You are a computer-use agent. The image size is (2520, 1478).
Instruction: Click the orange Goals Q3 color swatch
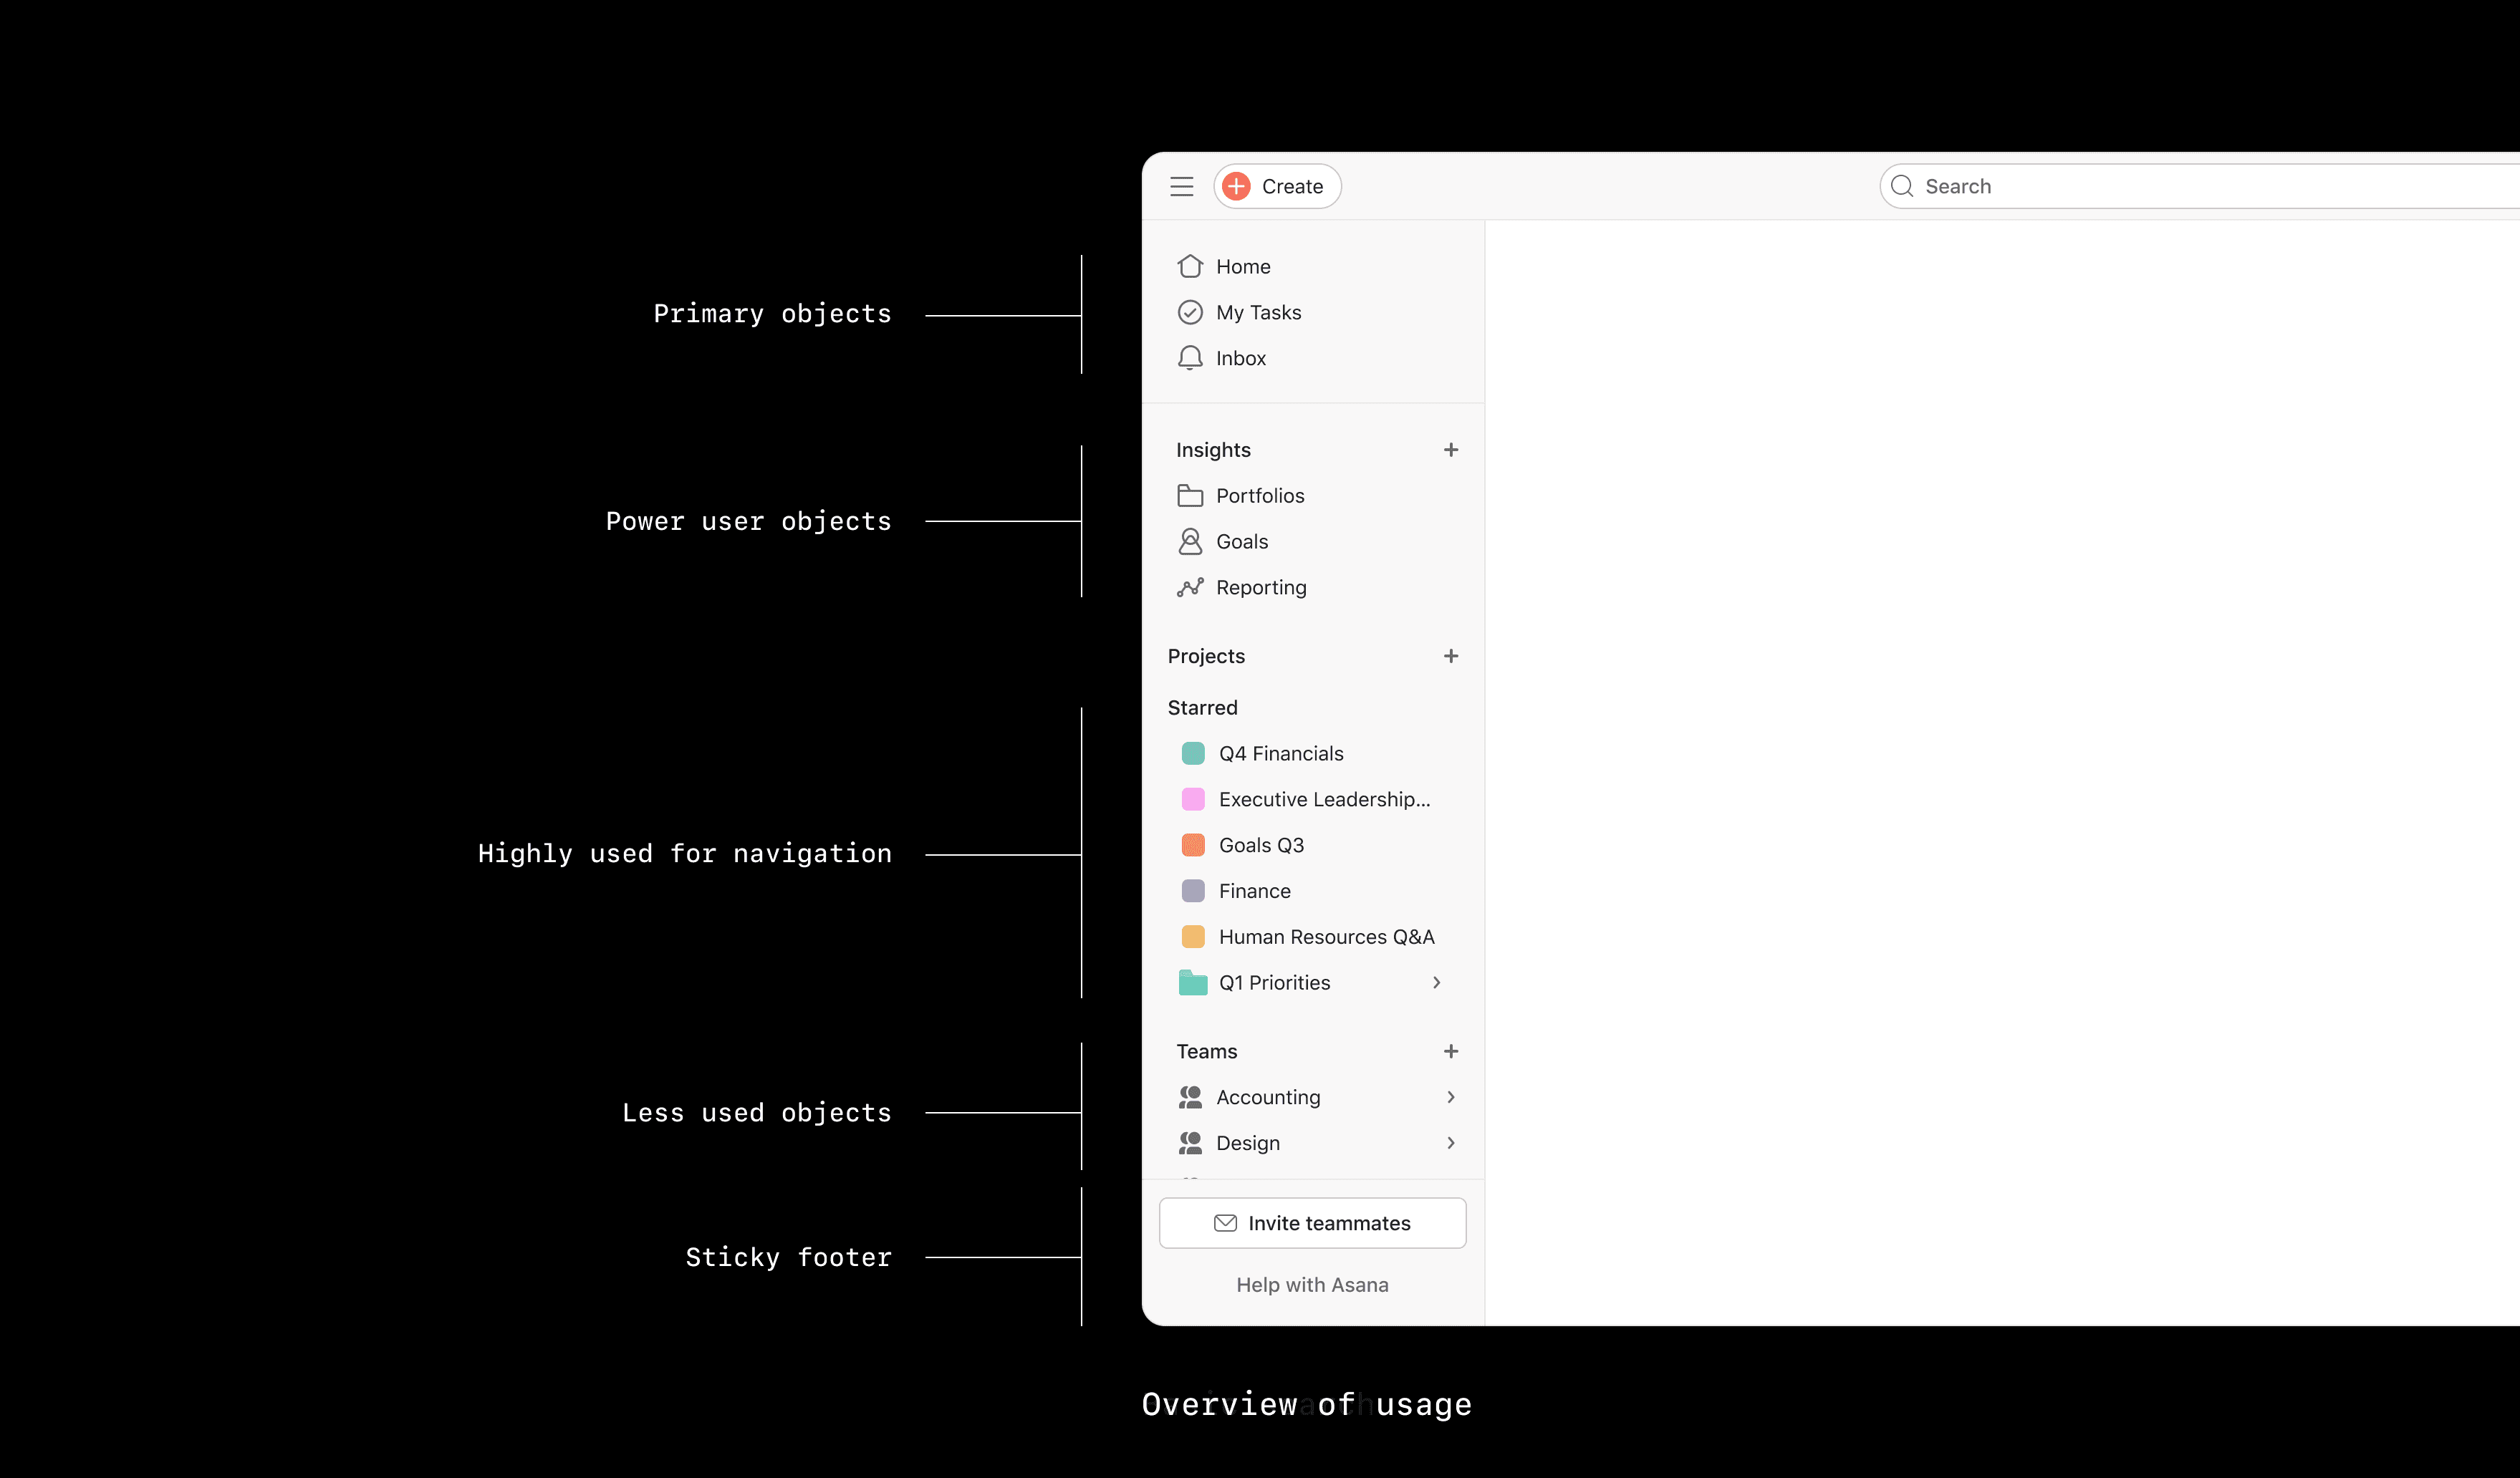(x=1192, y=845)
